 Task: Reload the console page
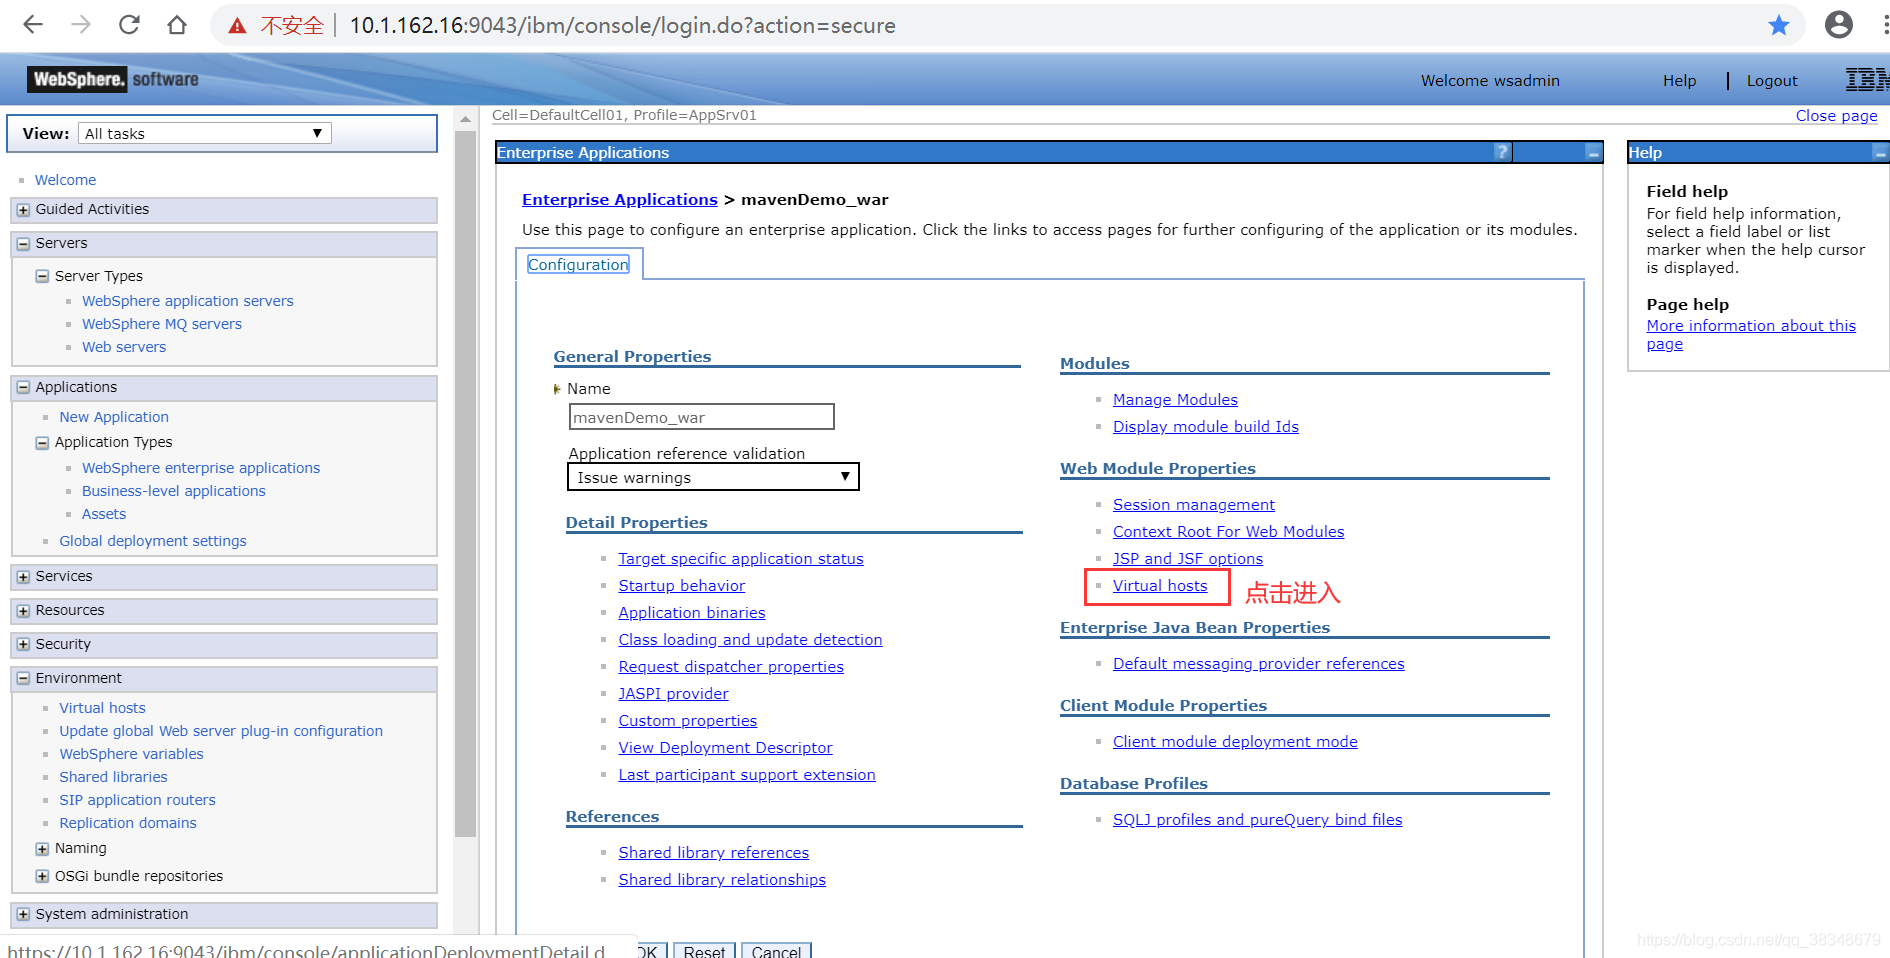click(x=129, y=25)
